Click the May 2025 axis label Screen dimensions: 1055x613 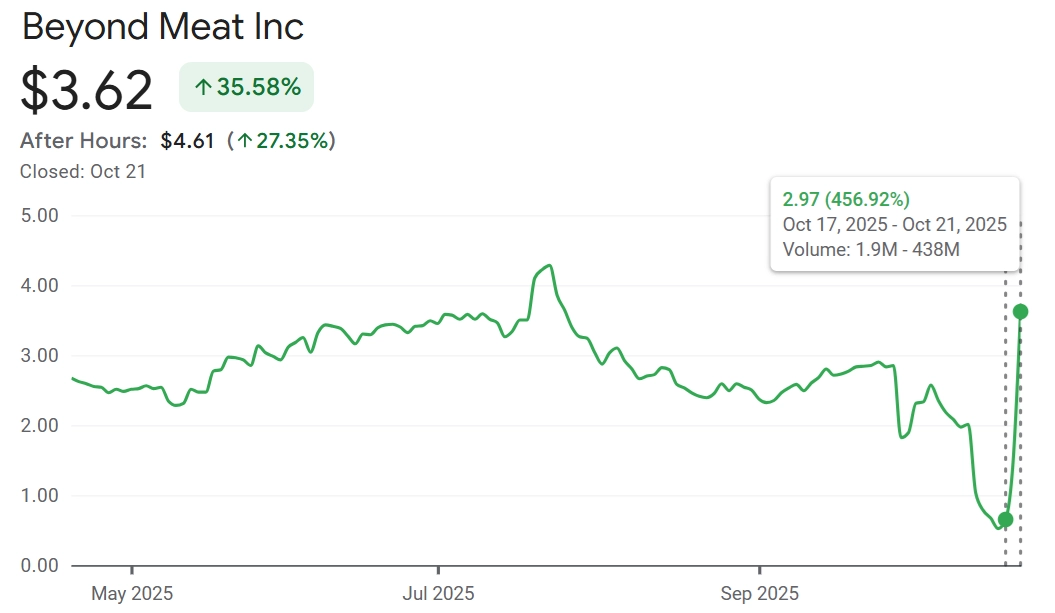pos(132,593)
